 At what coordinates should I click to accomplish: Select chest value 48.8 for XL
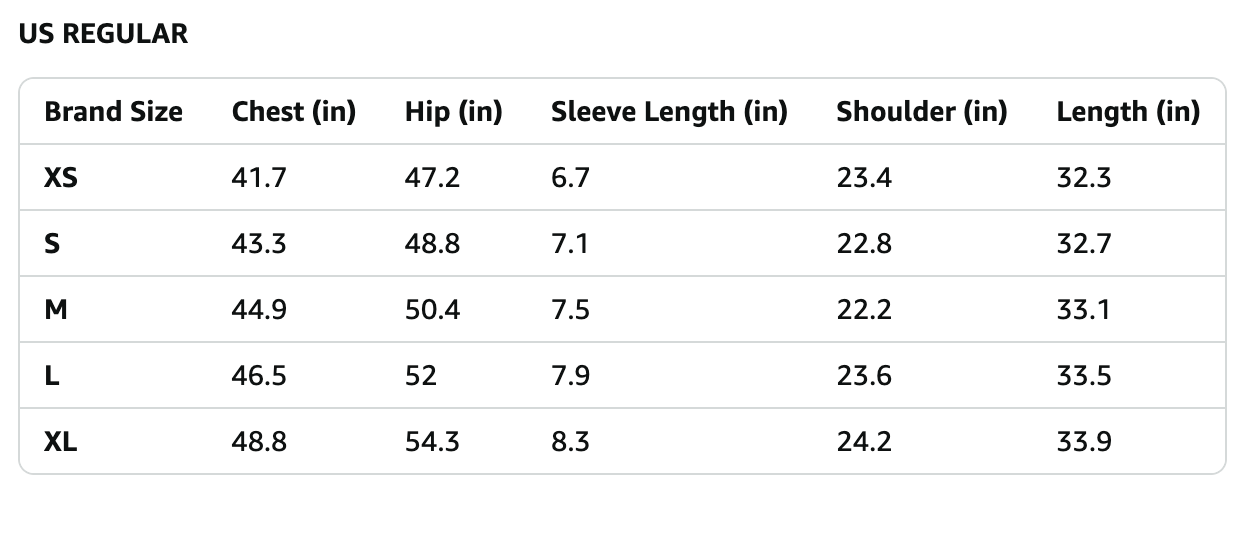259,442
